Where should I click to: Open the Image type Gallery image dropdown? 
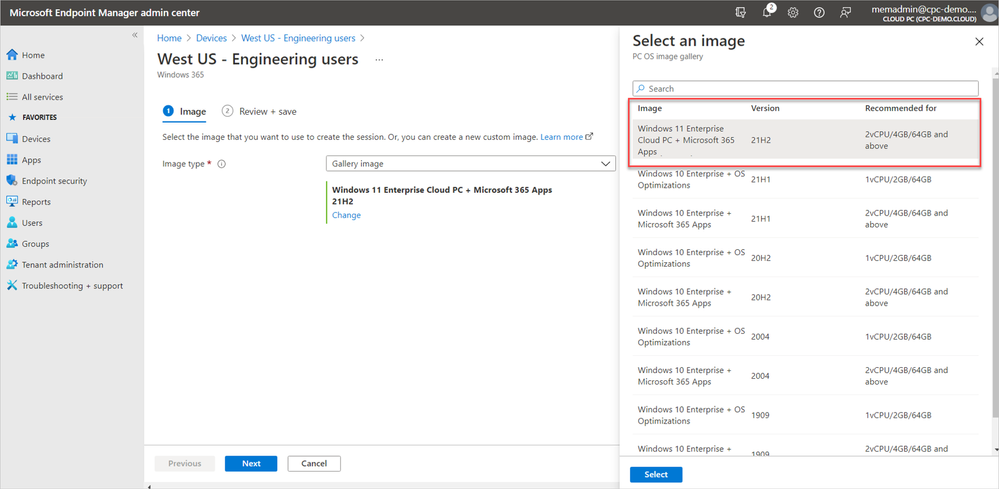(471, 164)
